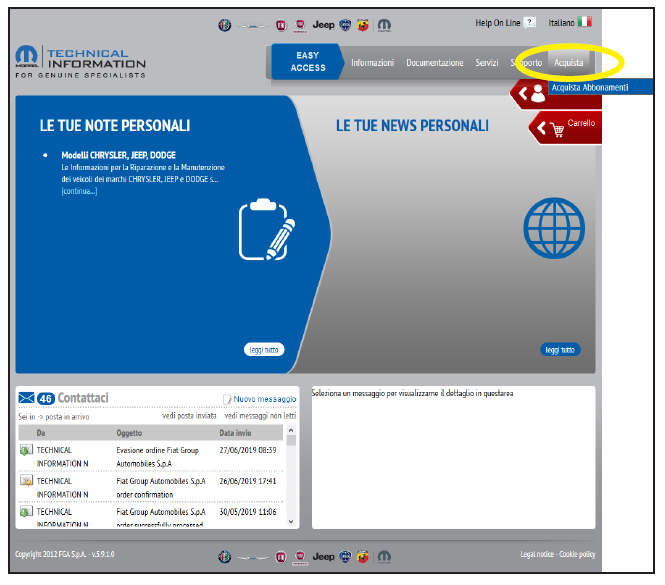Click the Help On Line link

[x=497, y=23]
